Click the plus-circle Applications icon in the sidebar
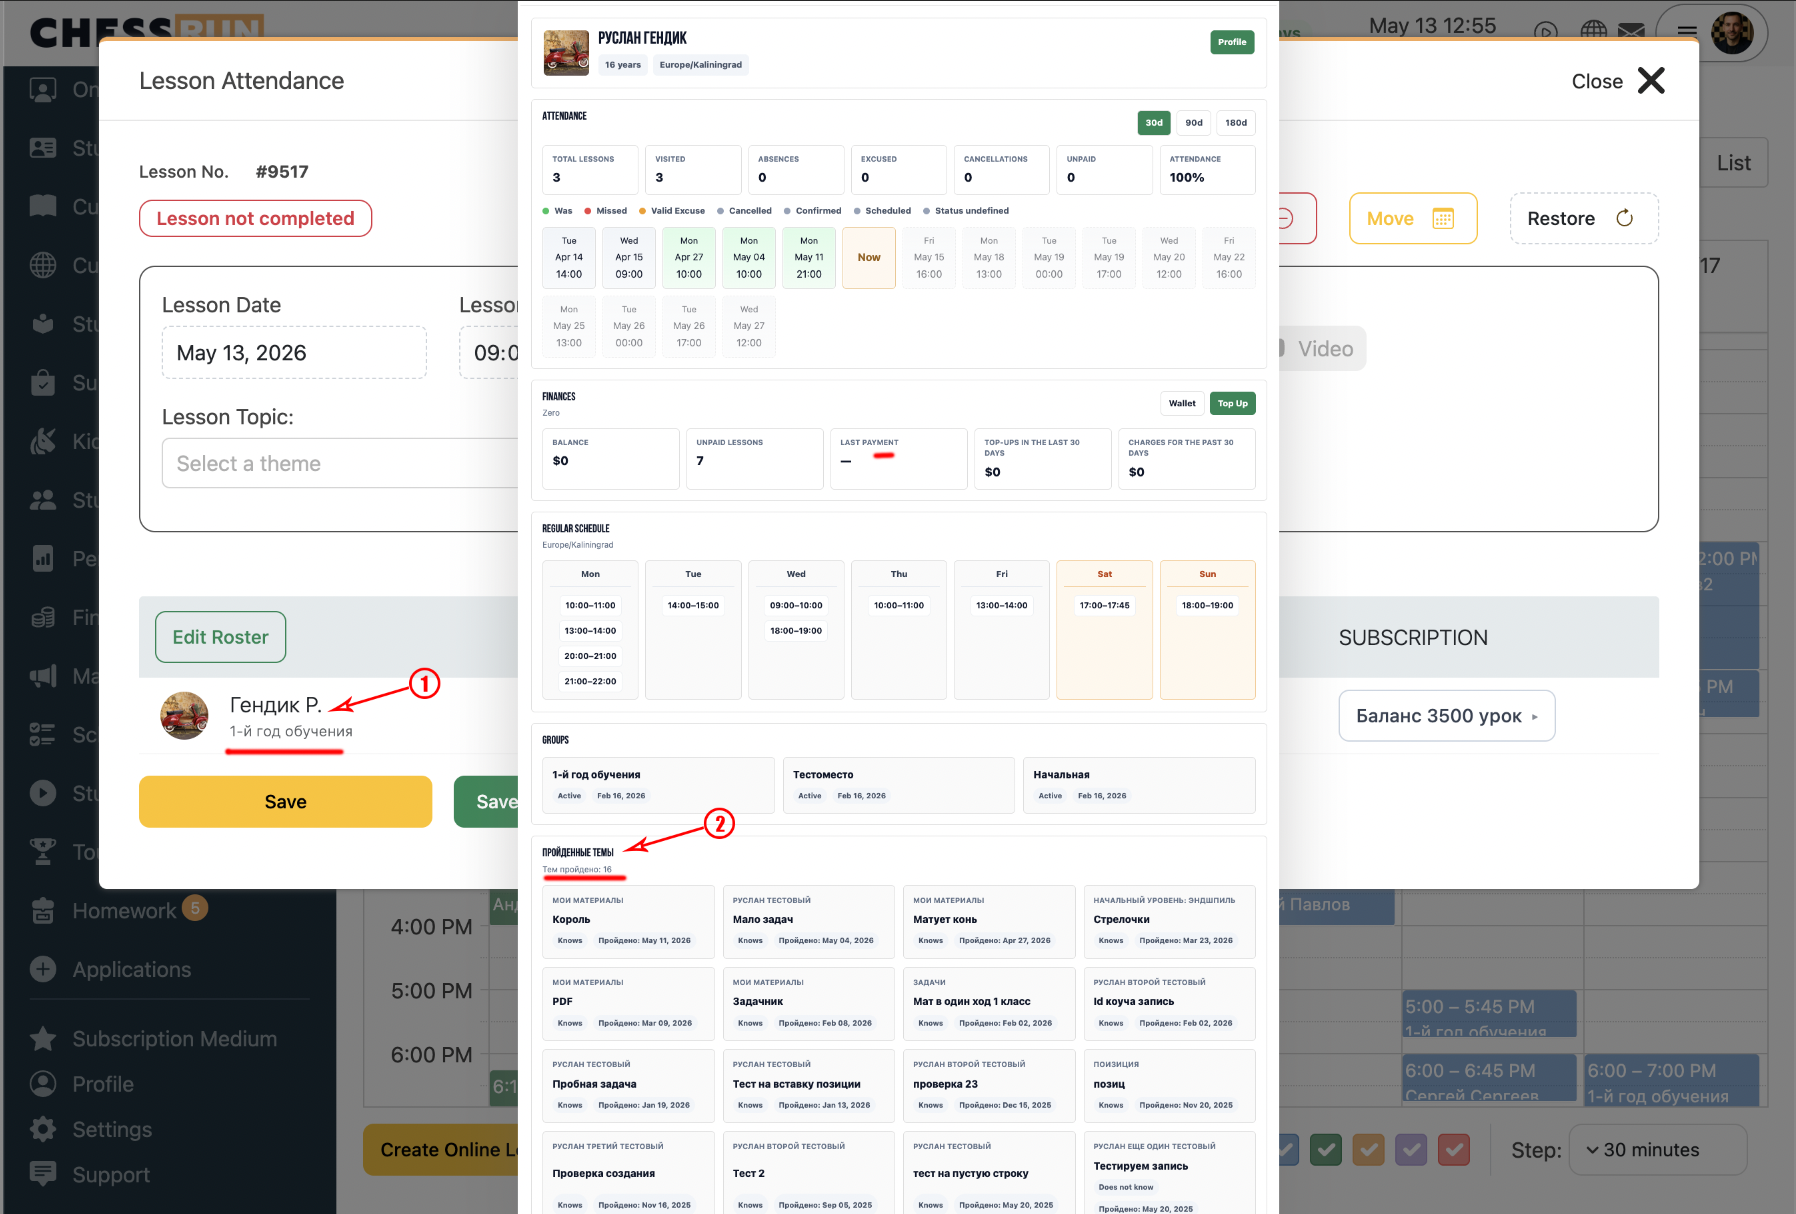Screen dimensions: 1796x1214 click(43, 969)
